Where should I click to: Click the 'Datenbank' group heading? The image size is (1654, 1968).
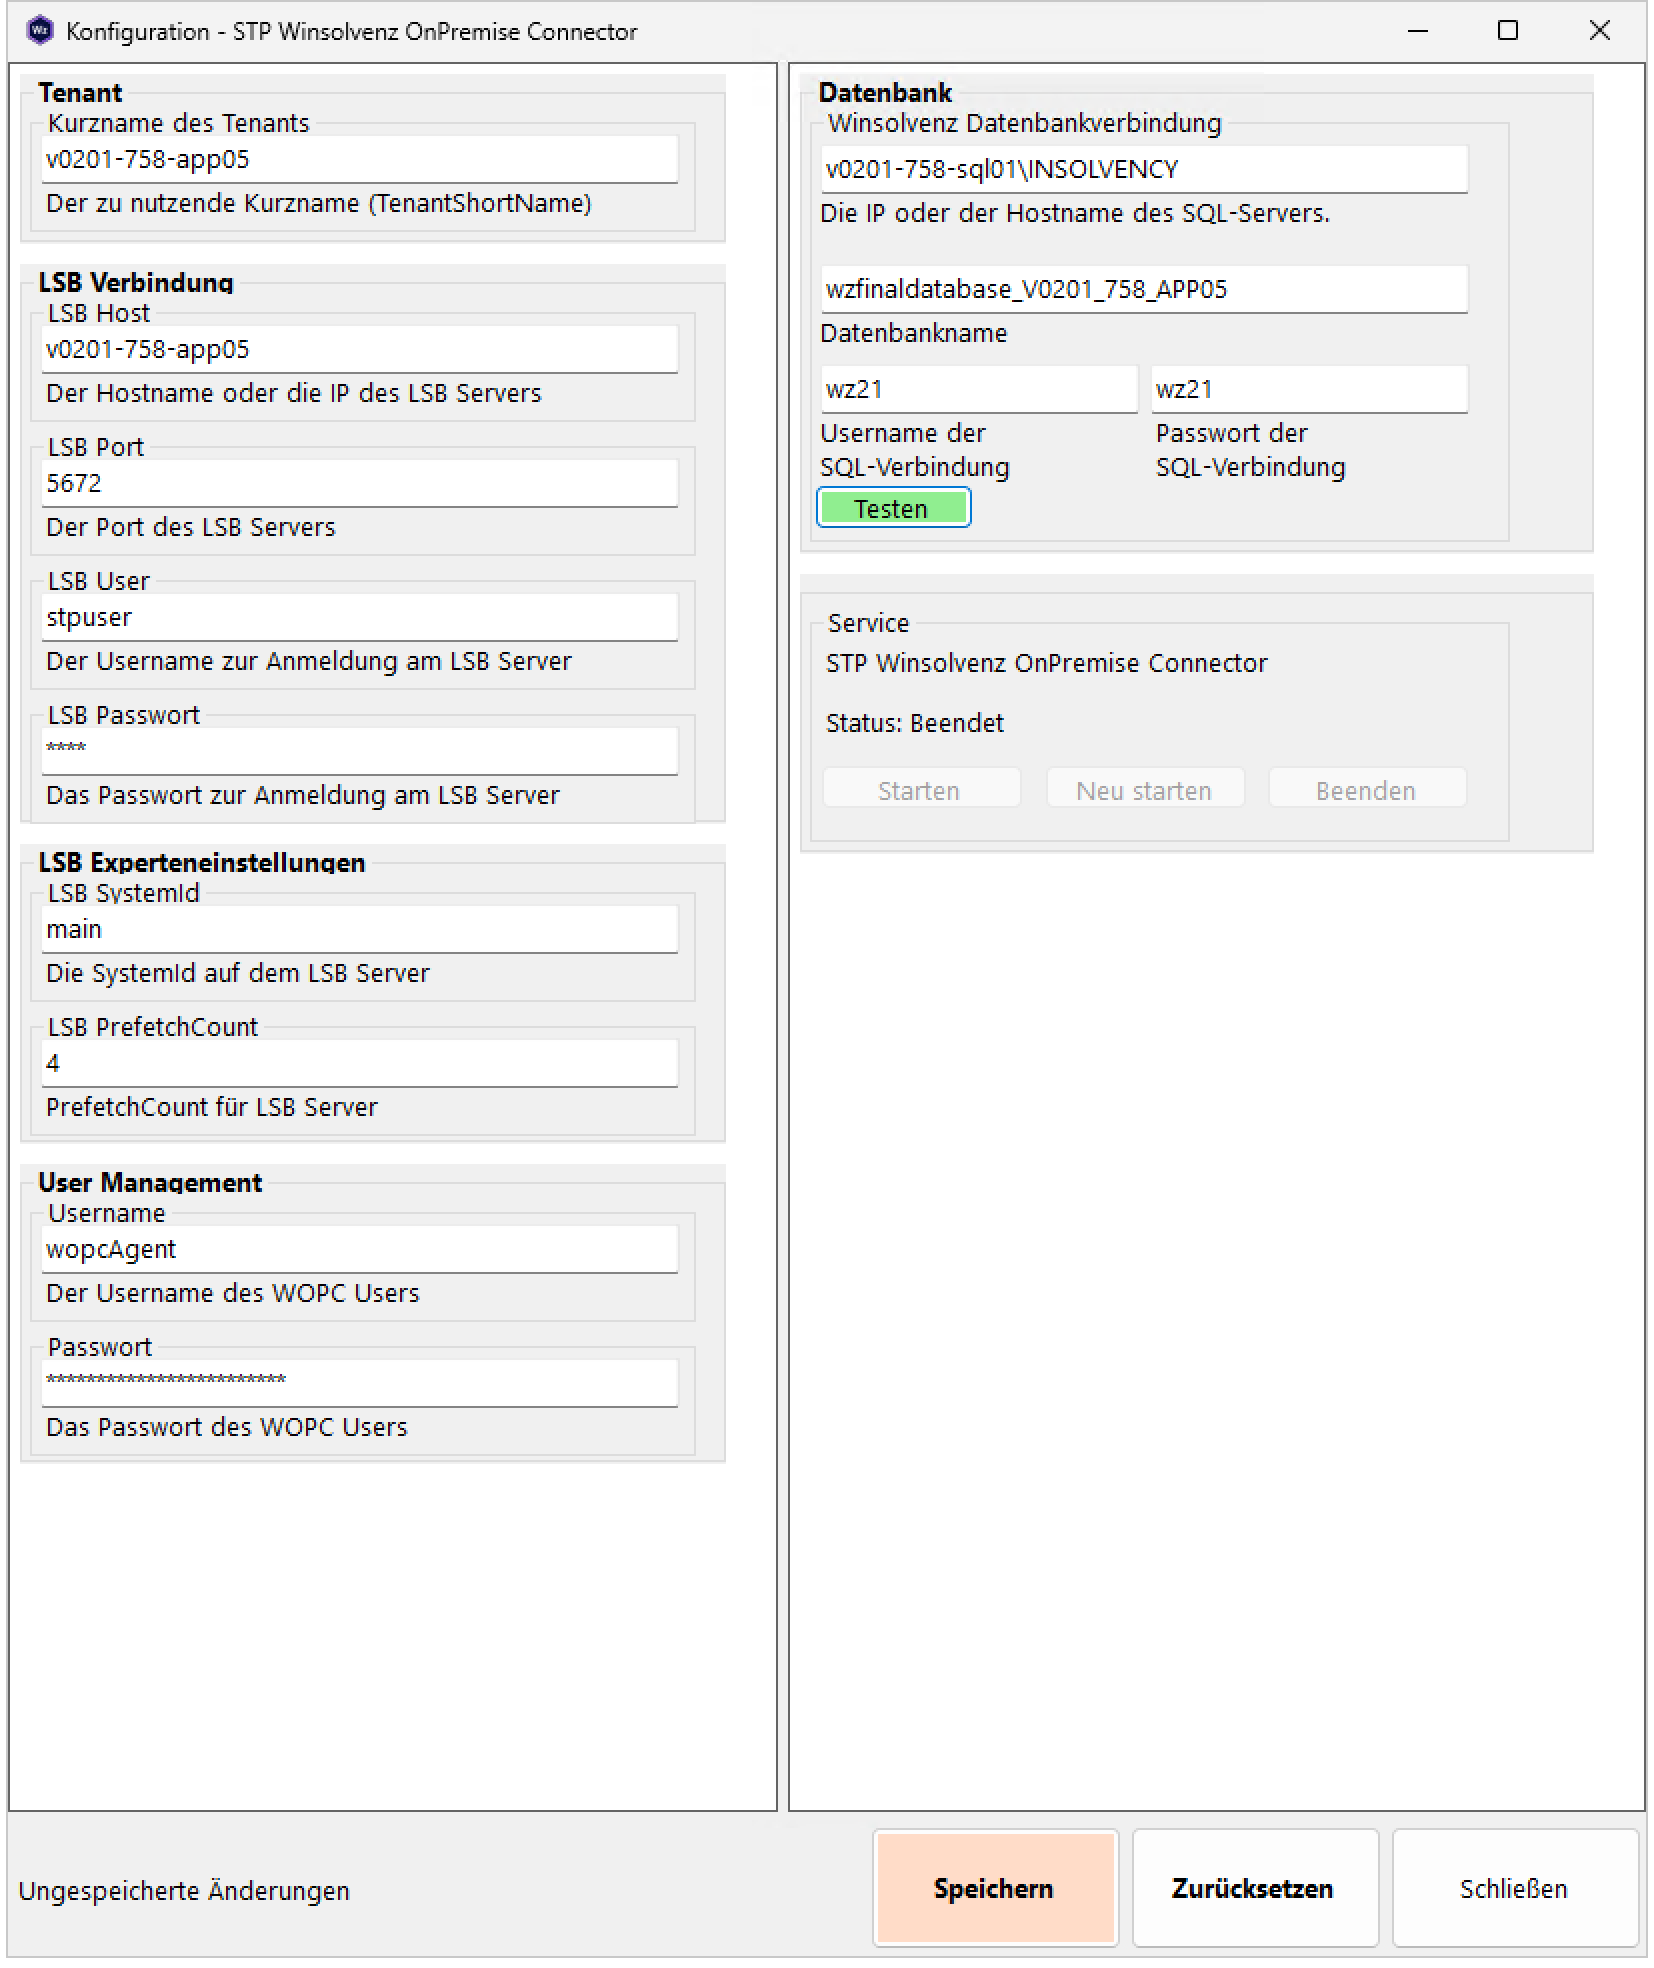pos(885,93)
